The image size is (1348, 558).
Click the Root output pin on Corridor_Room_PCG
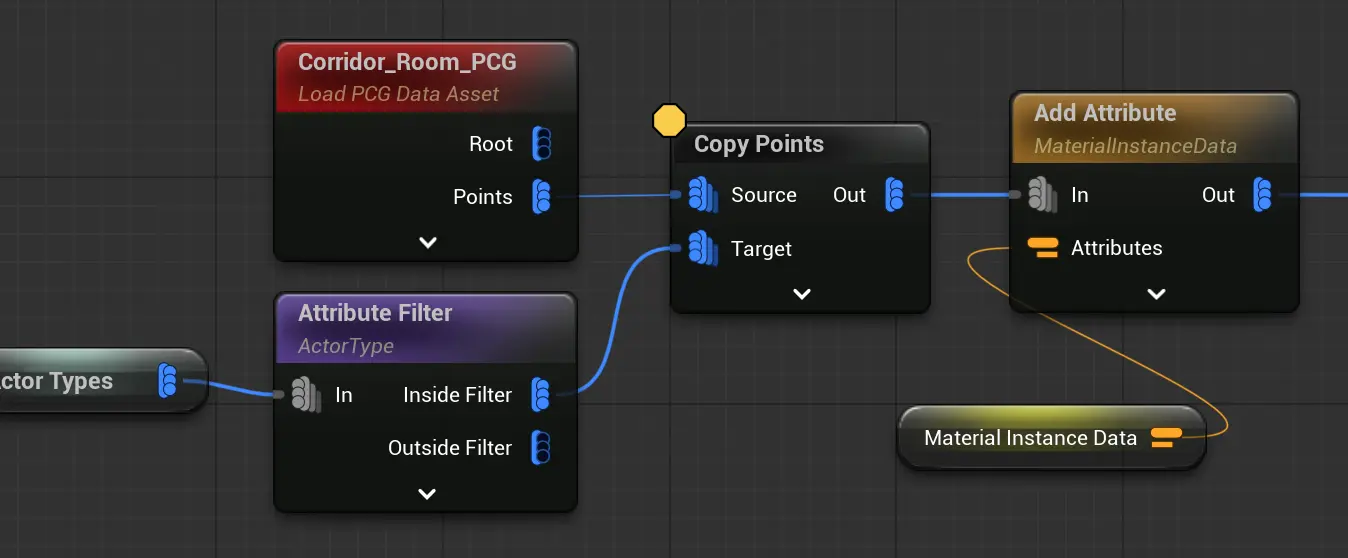[x=541, y=144]
